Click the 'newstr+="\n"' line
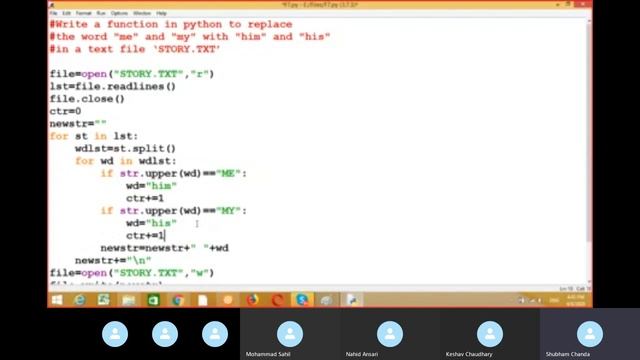The image size is (640, 360). coord(113,260)
